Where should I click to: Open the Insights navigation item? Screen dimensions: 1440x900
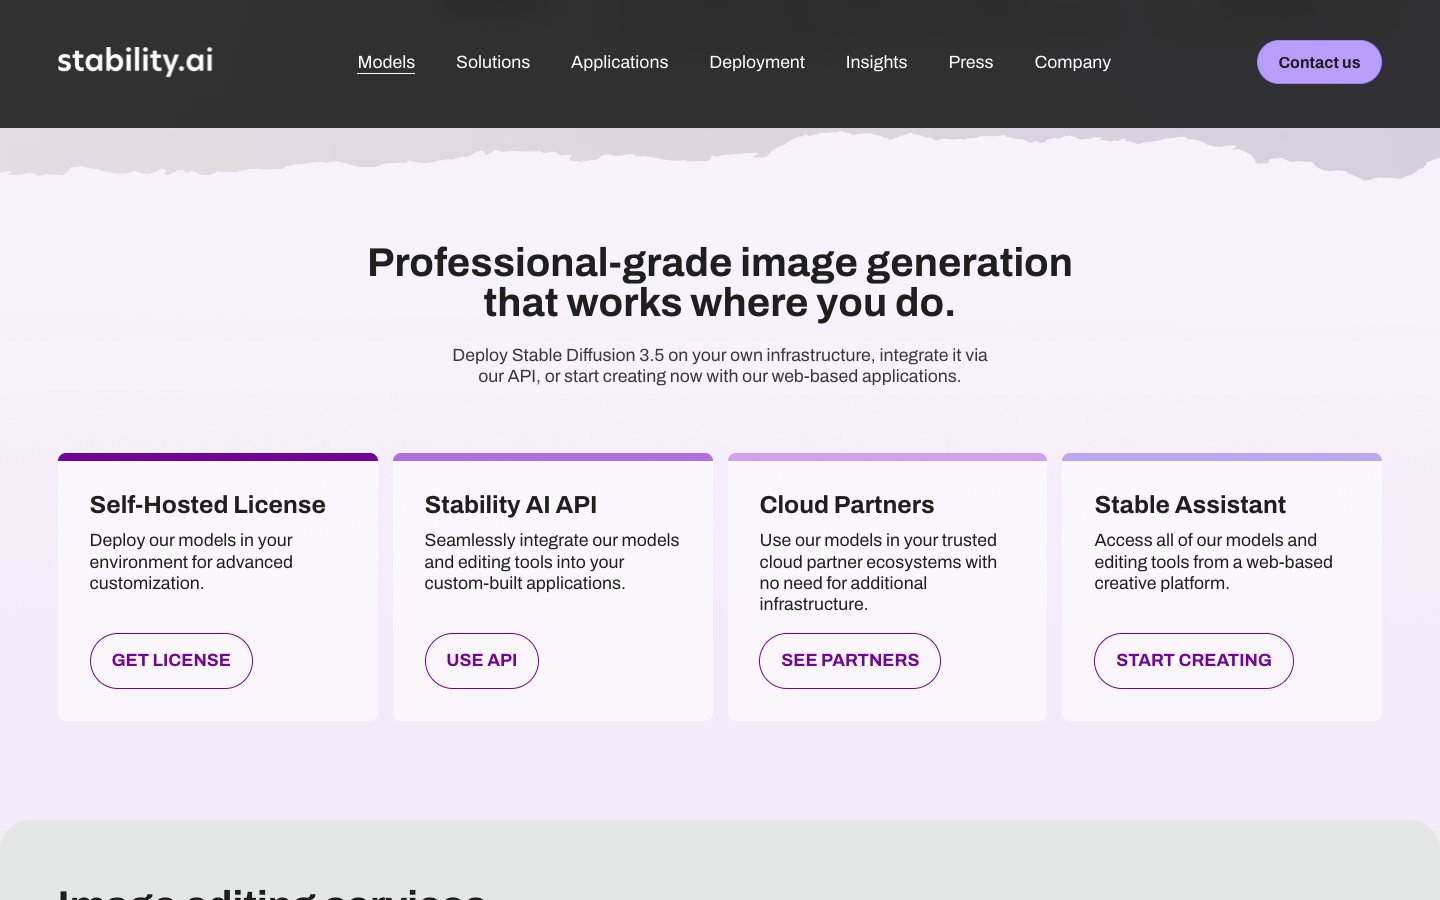click(876, 62)
